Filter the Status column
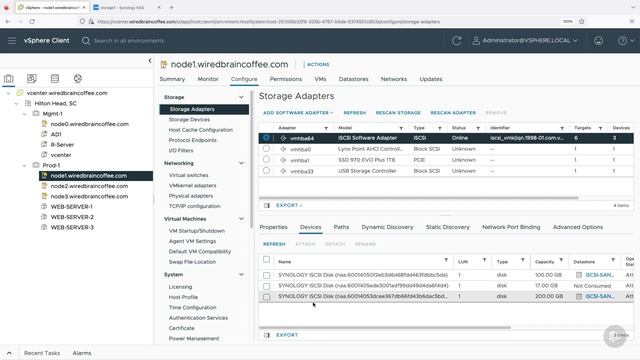The width and height of the screenshot is (640, 360). point(478,128)
